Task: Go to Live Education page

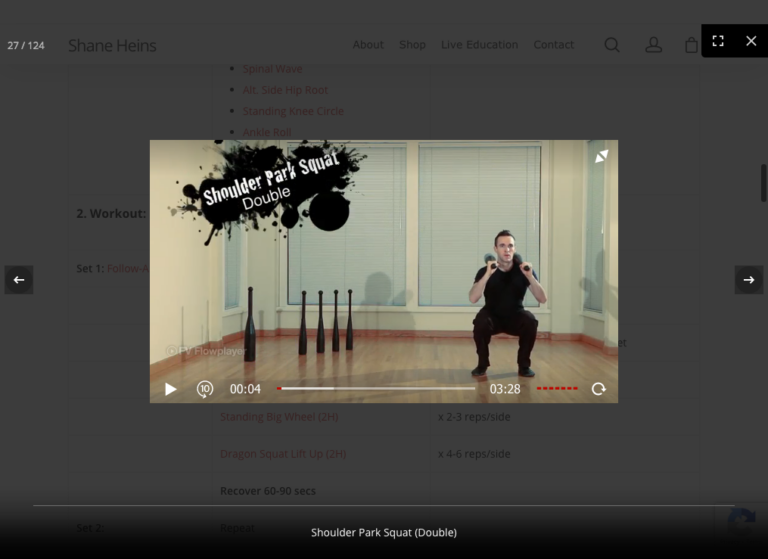Action: (479, 45)
